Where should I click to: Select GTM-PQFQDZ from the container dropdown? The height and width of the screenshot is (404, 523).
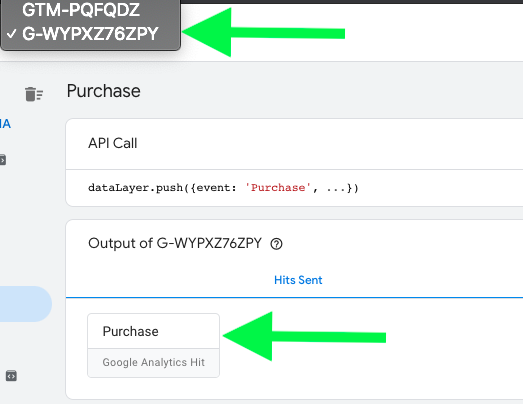tap(81, 10)
